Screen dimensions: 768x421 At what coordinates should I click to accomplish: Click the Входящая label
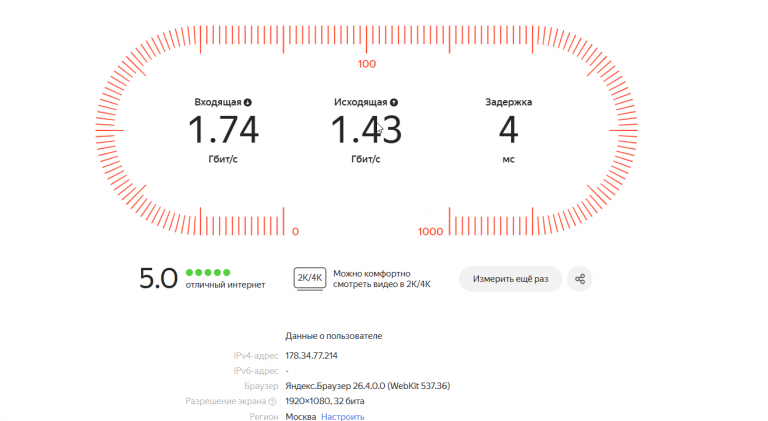217,102
